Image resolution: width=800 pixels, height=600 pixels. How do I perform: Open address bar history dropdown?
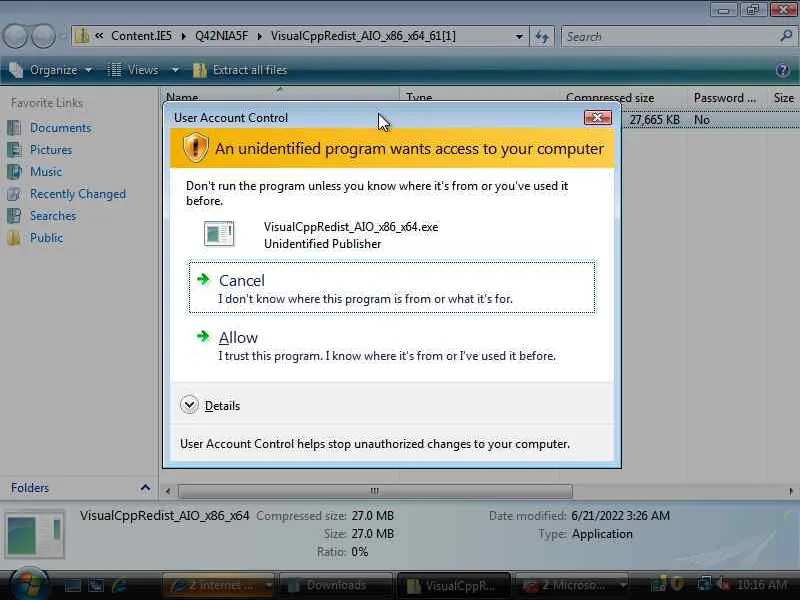[x=519, y=37]
